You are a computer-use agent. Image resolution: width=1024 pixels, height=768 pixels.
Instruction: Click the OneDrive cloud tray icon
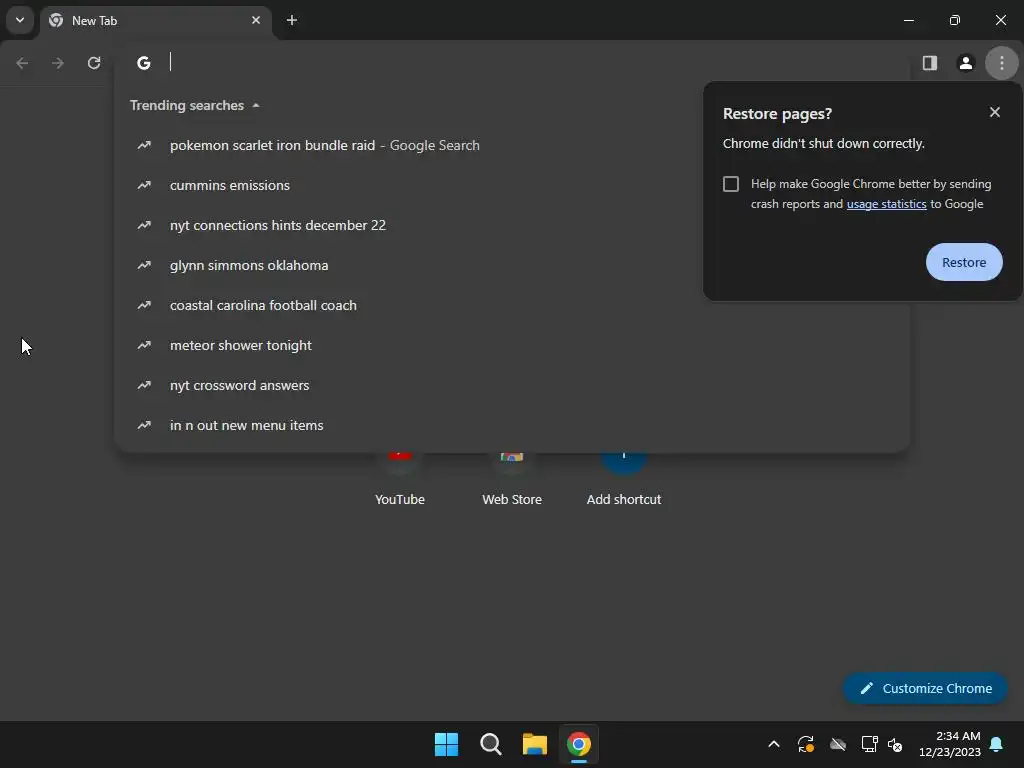(838, 744)
